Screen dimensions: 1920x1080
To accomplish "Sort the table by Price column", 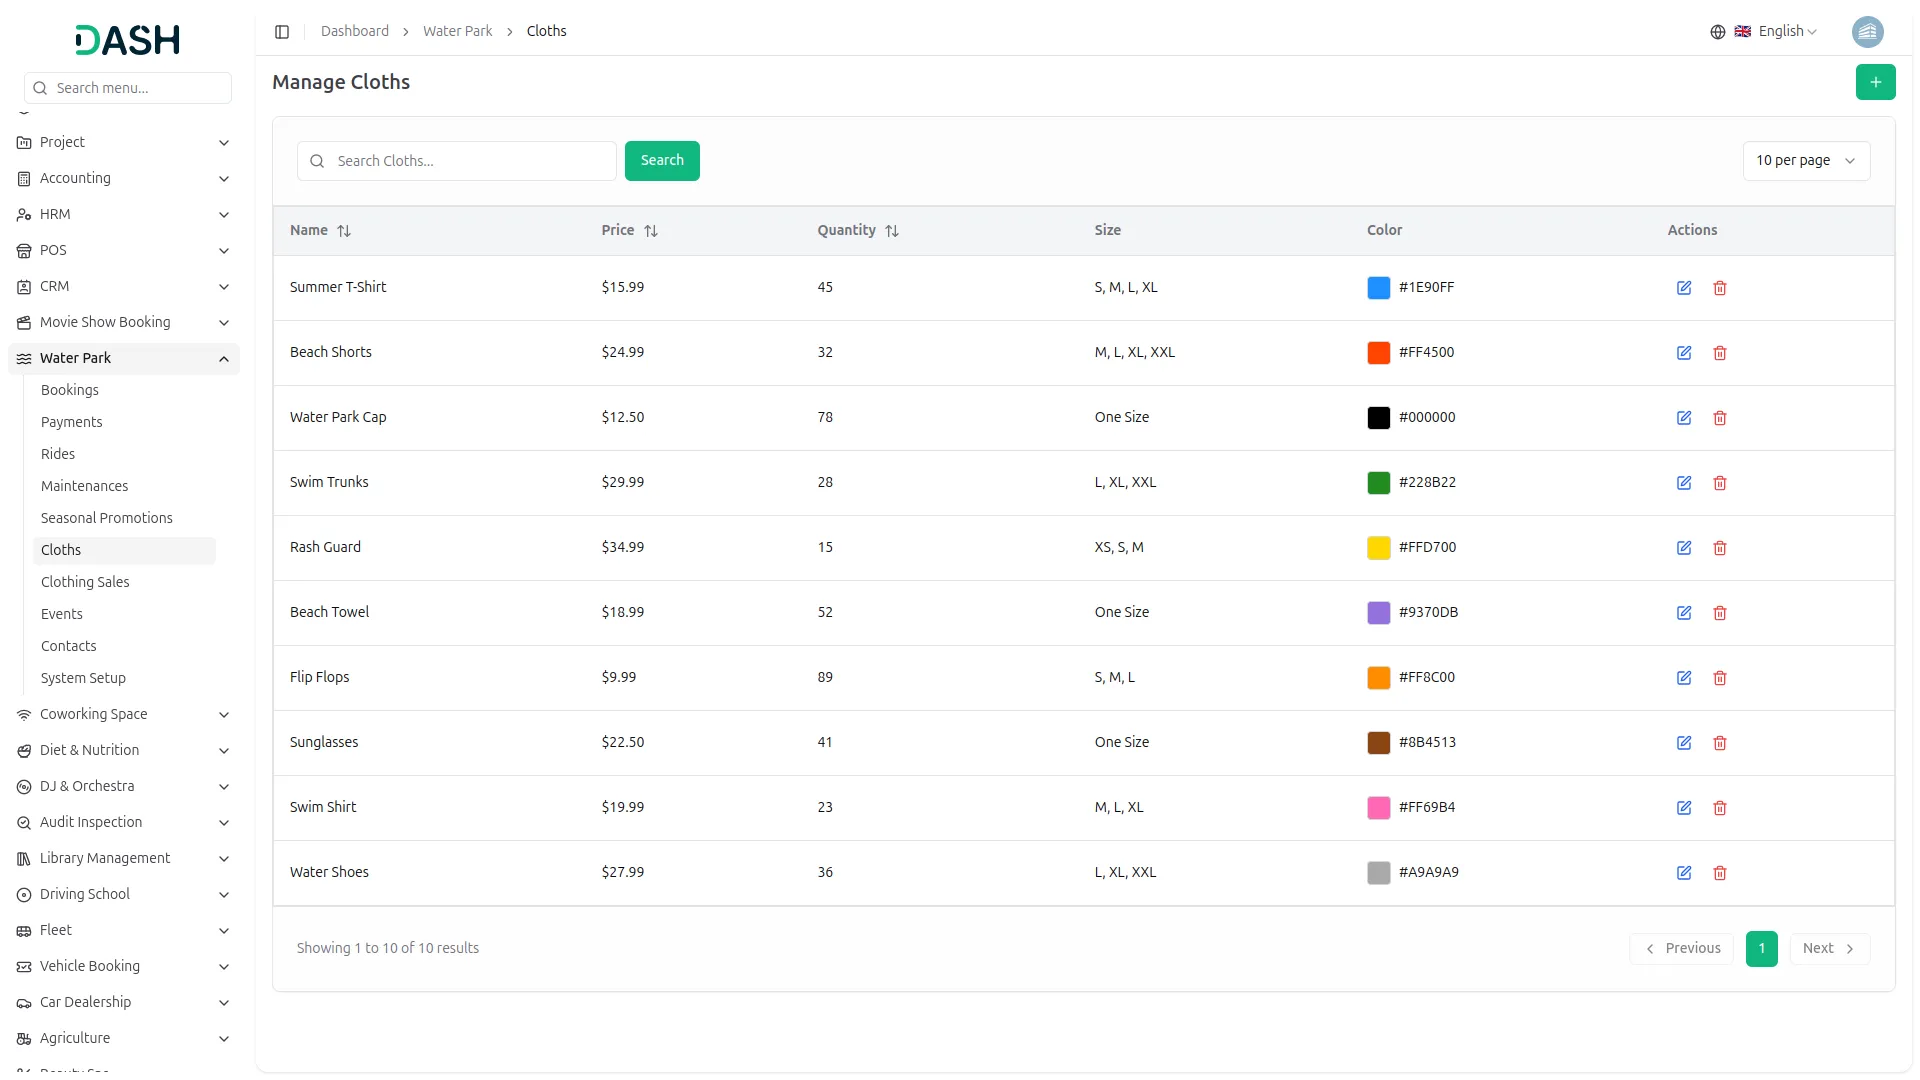I will pyautogui.click(x=651, y=231).
